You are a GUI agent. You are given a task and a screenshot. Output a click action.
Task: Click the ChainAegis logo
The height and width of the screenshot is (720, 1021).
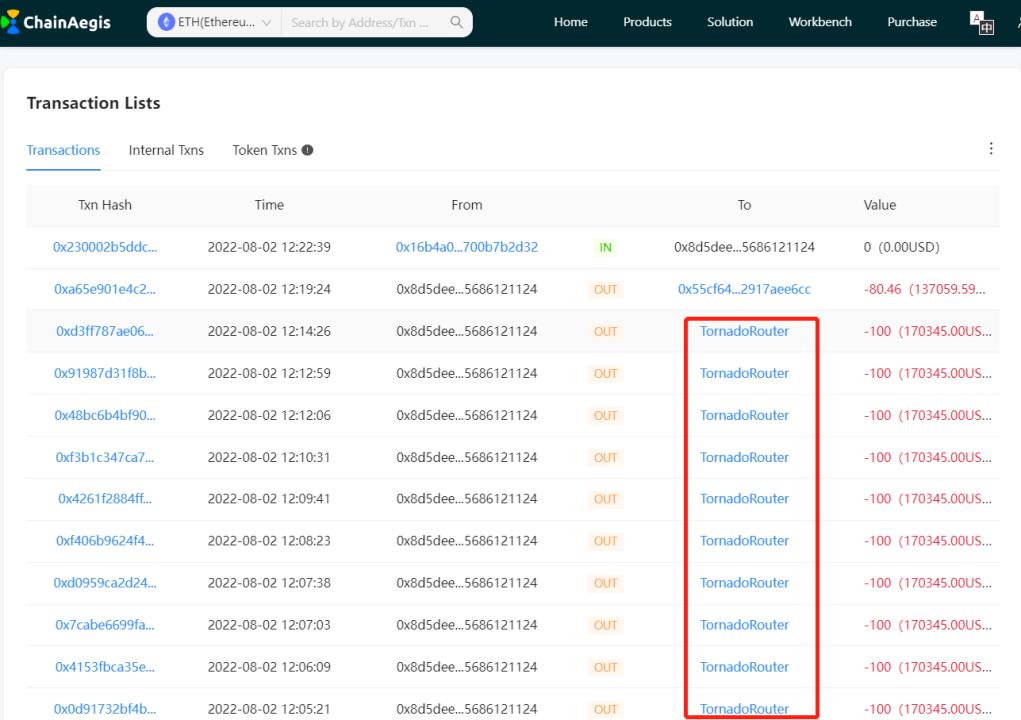pyautogui.click(x=56, y=22)
